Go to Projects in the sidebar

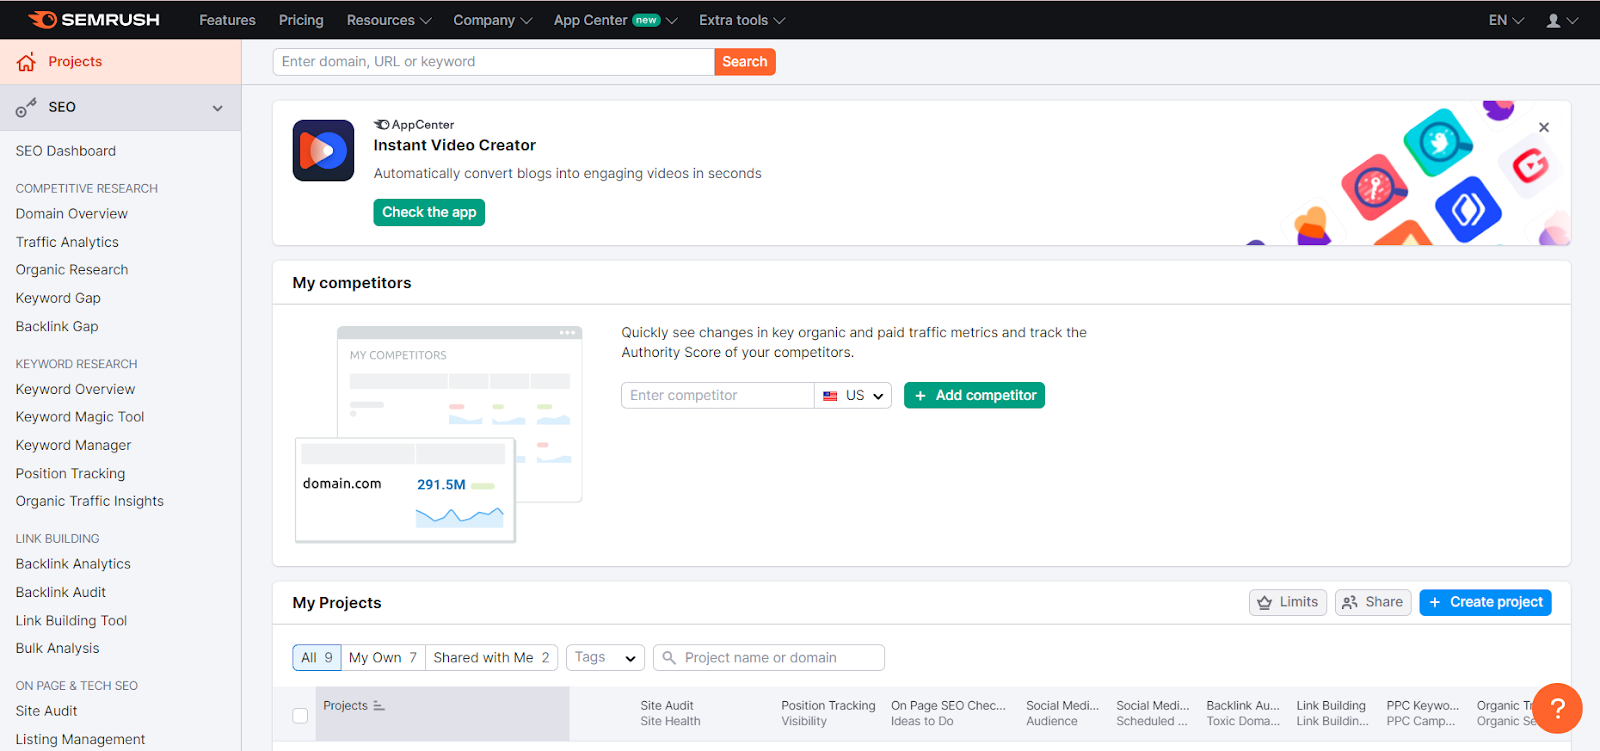75,62
